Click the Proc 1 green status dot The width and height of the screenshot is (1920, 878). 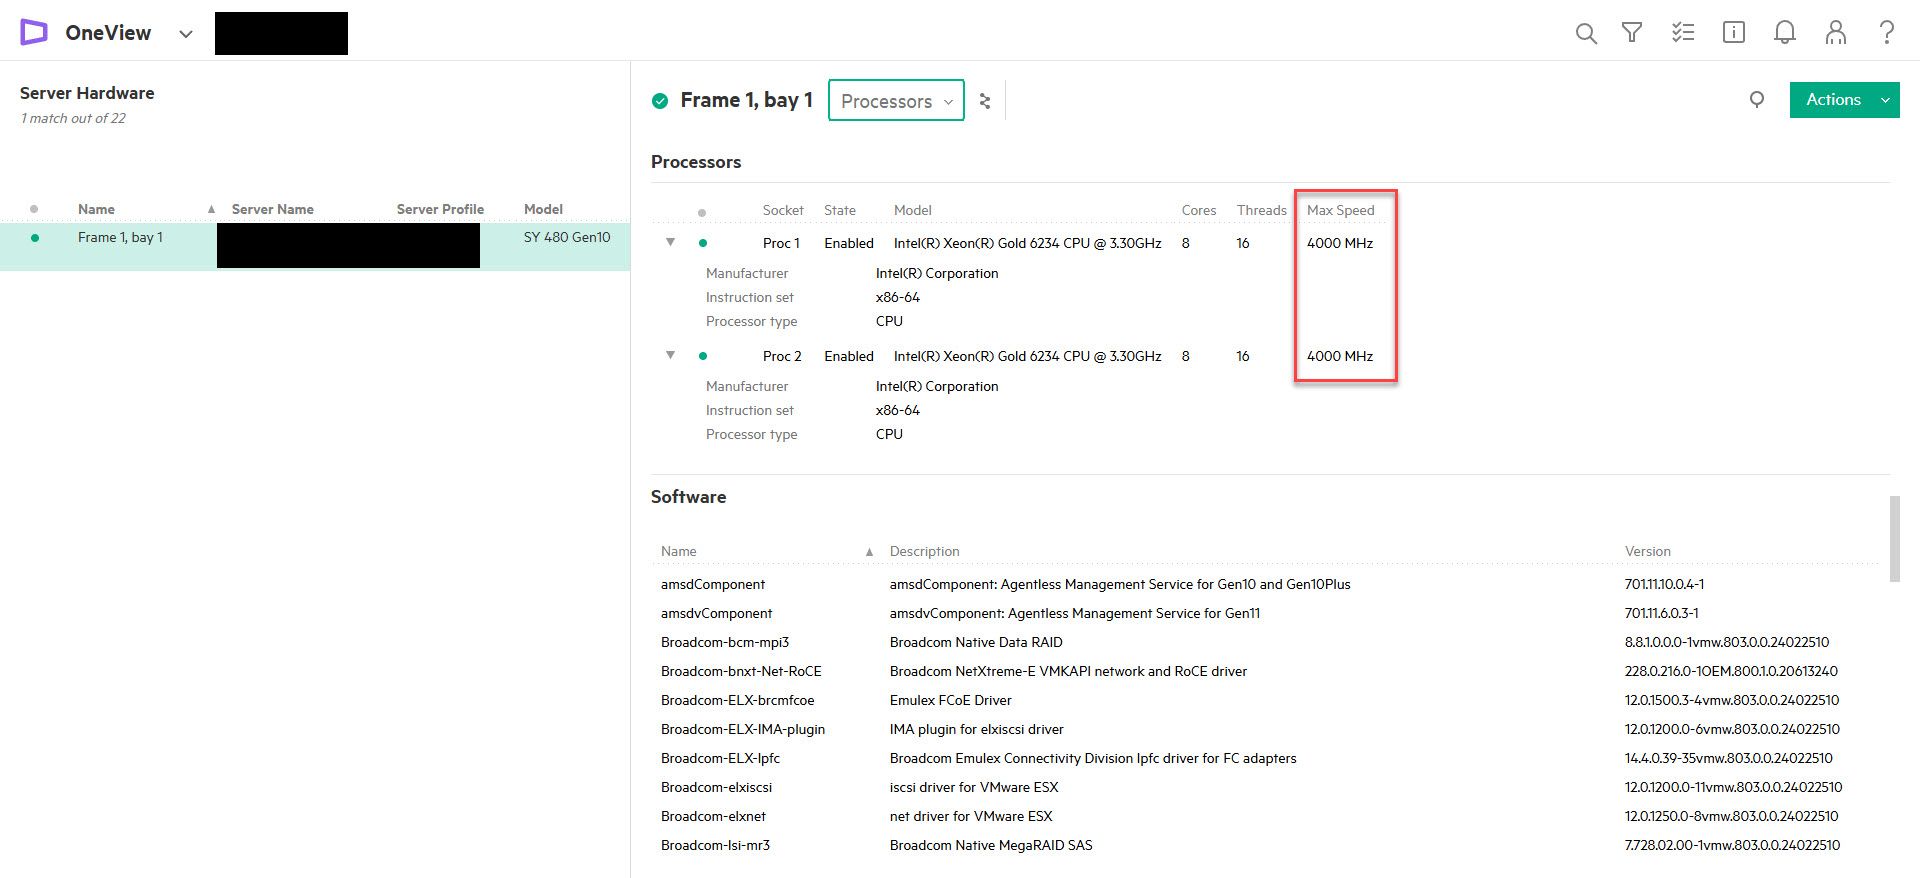click(703, 243)
